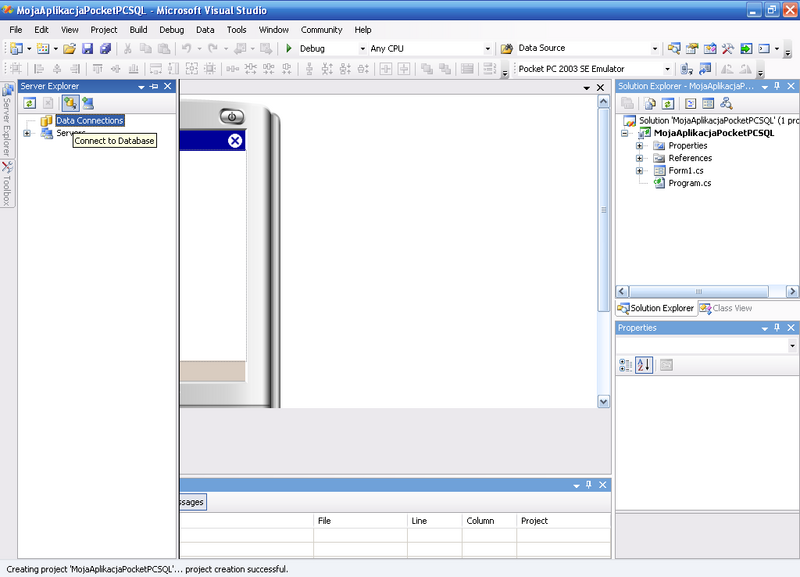
Task: Sort error list by Line column
Action: pos(435,521)
